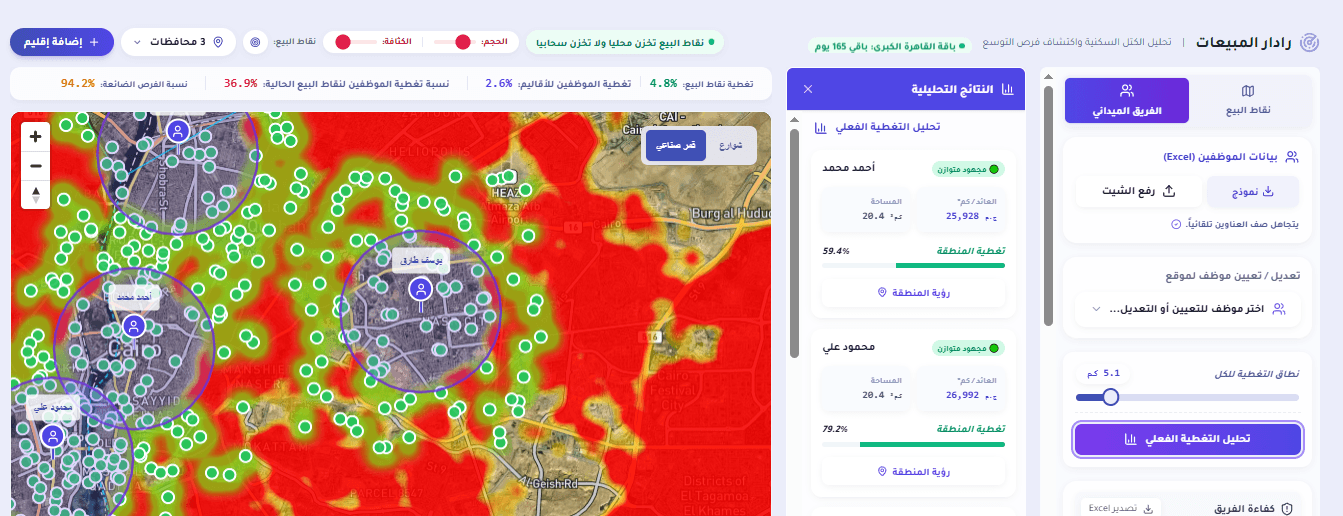Screen dimensions: 1343x516
Task: Click the يوسف طارق map label
Action: tap(420, 259)
